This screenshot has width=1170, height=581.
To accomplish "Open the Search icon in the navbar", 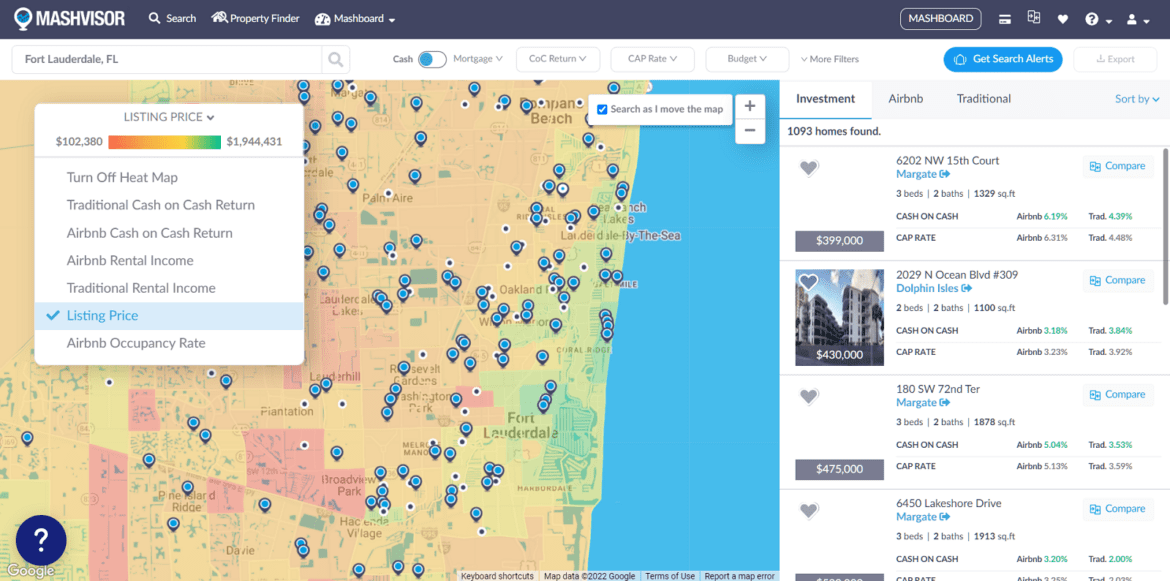I will pyautogui.click(x=171, y=17).
